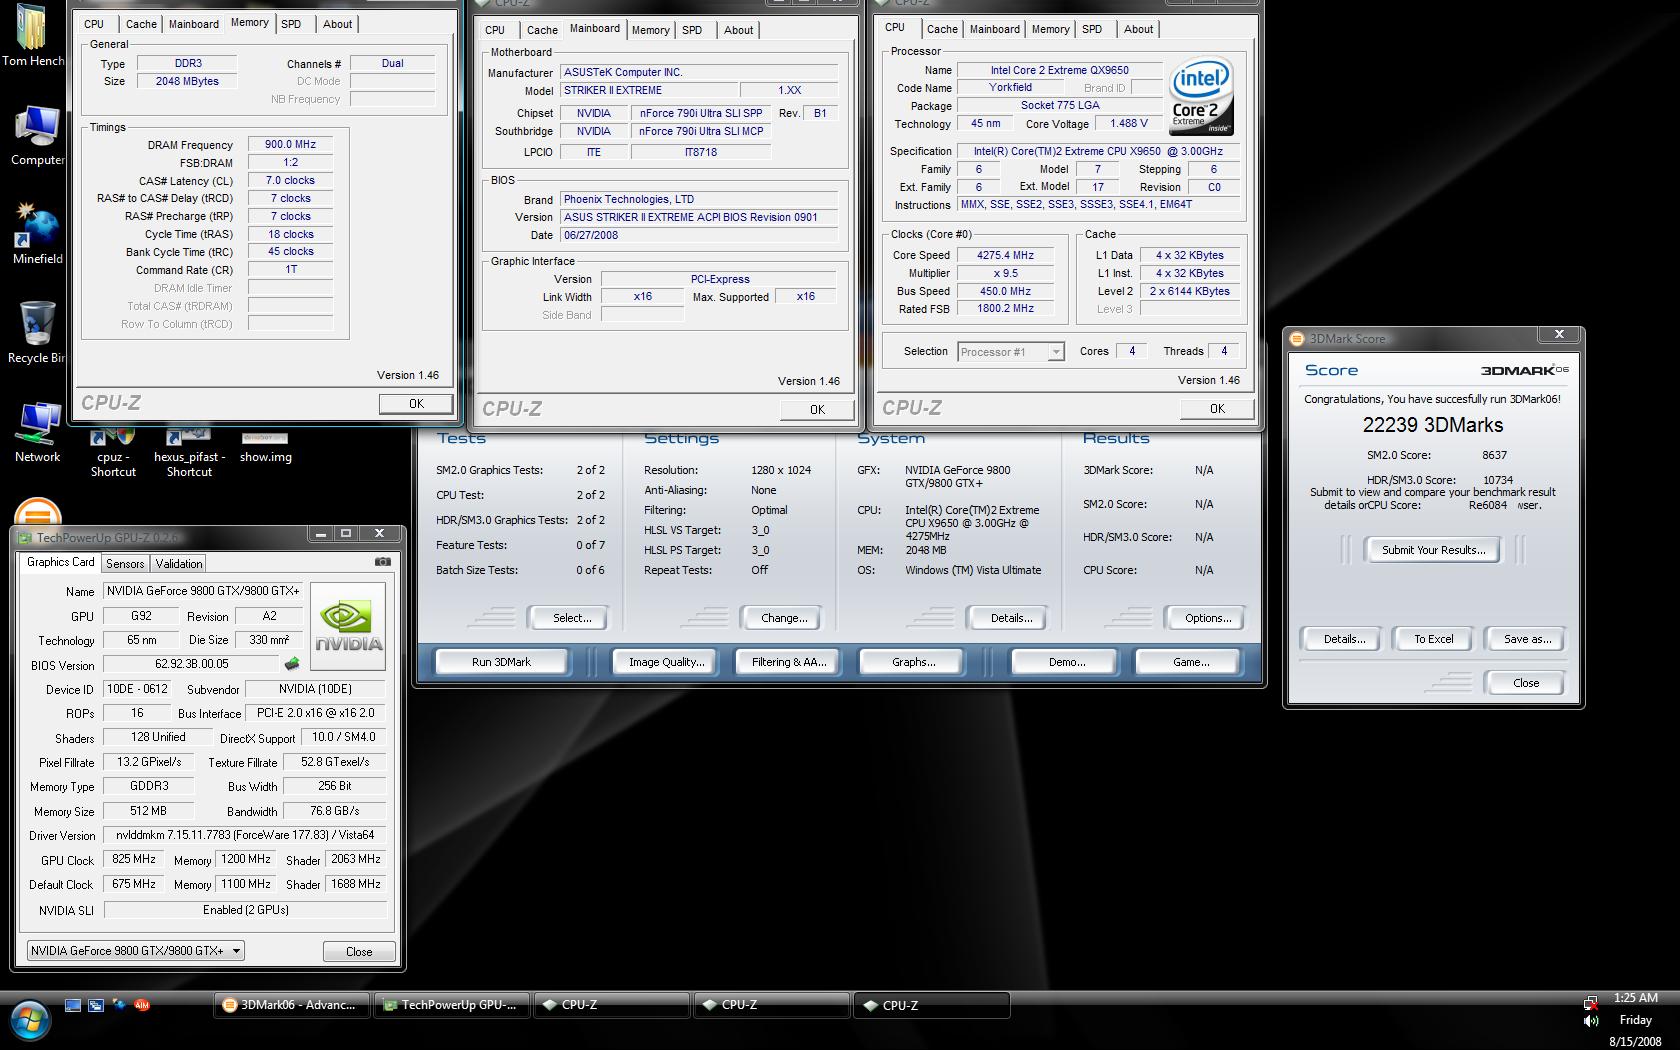This screenshot has height=1050, width=1680.
Task: Click OK in the Mainboard CPU-Z window
Action: pyautogui.click(x=817, y=410)
